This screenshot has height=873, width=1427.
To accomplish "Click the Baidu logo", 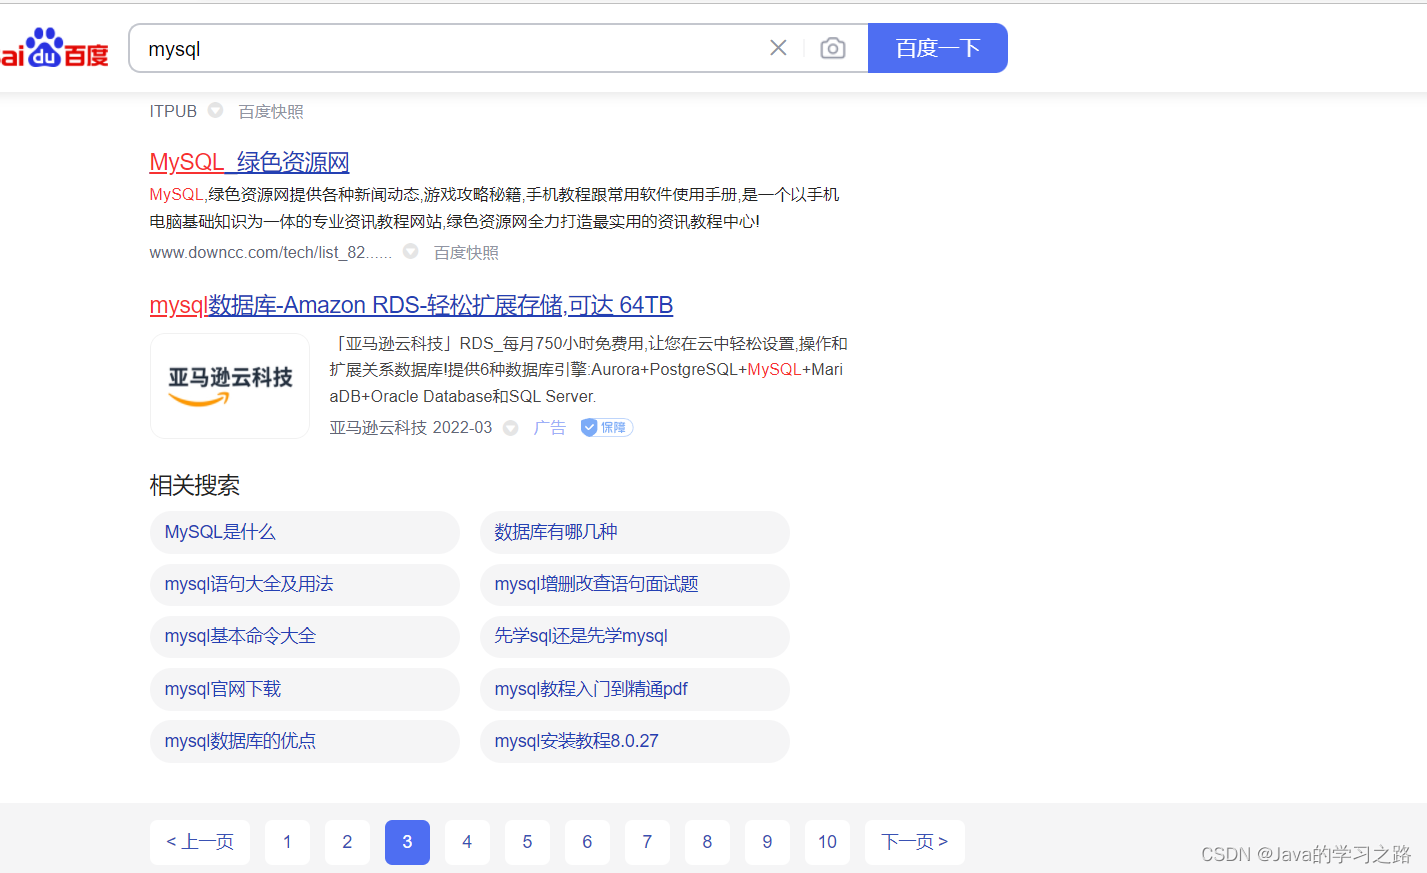I will [x=55, y=47].
